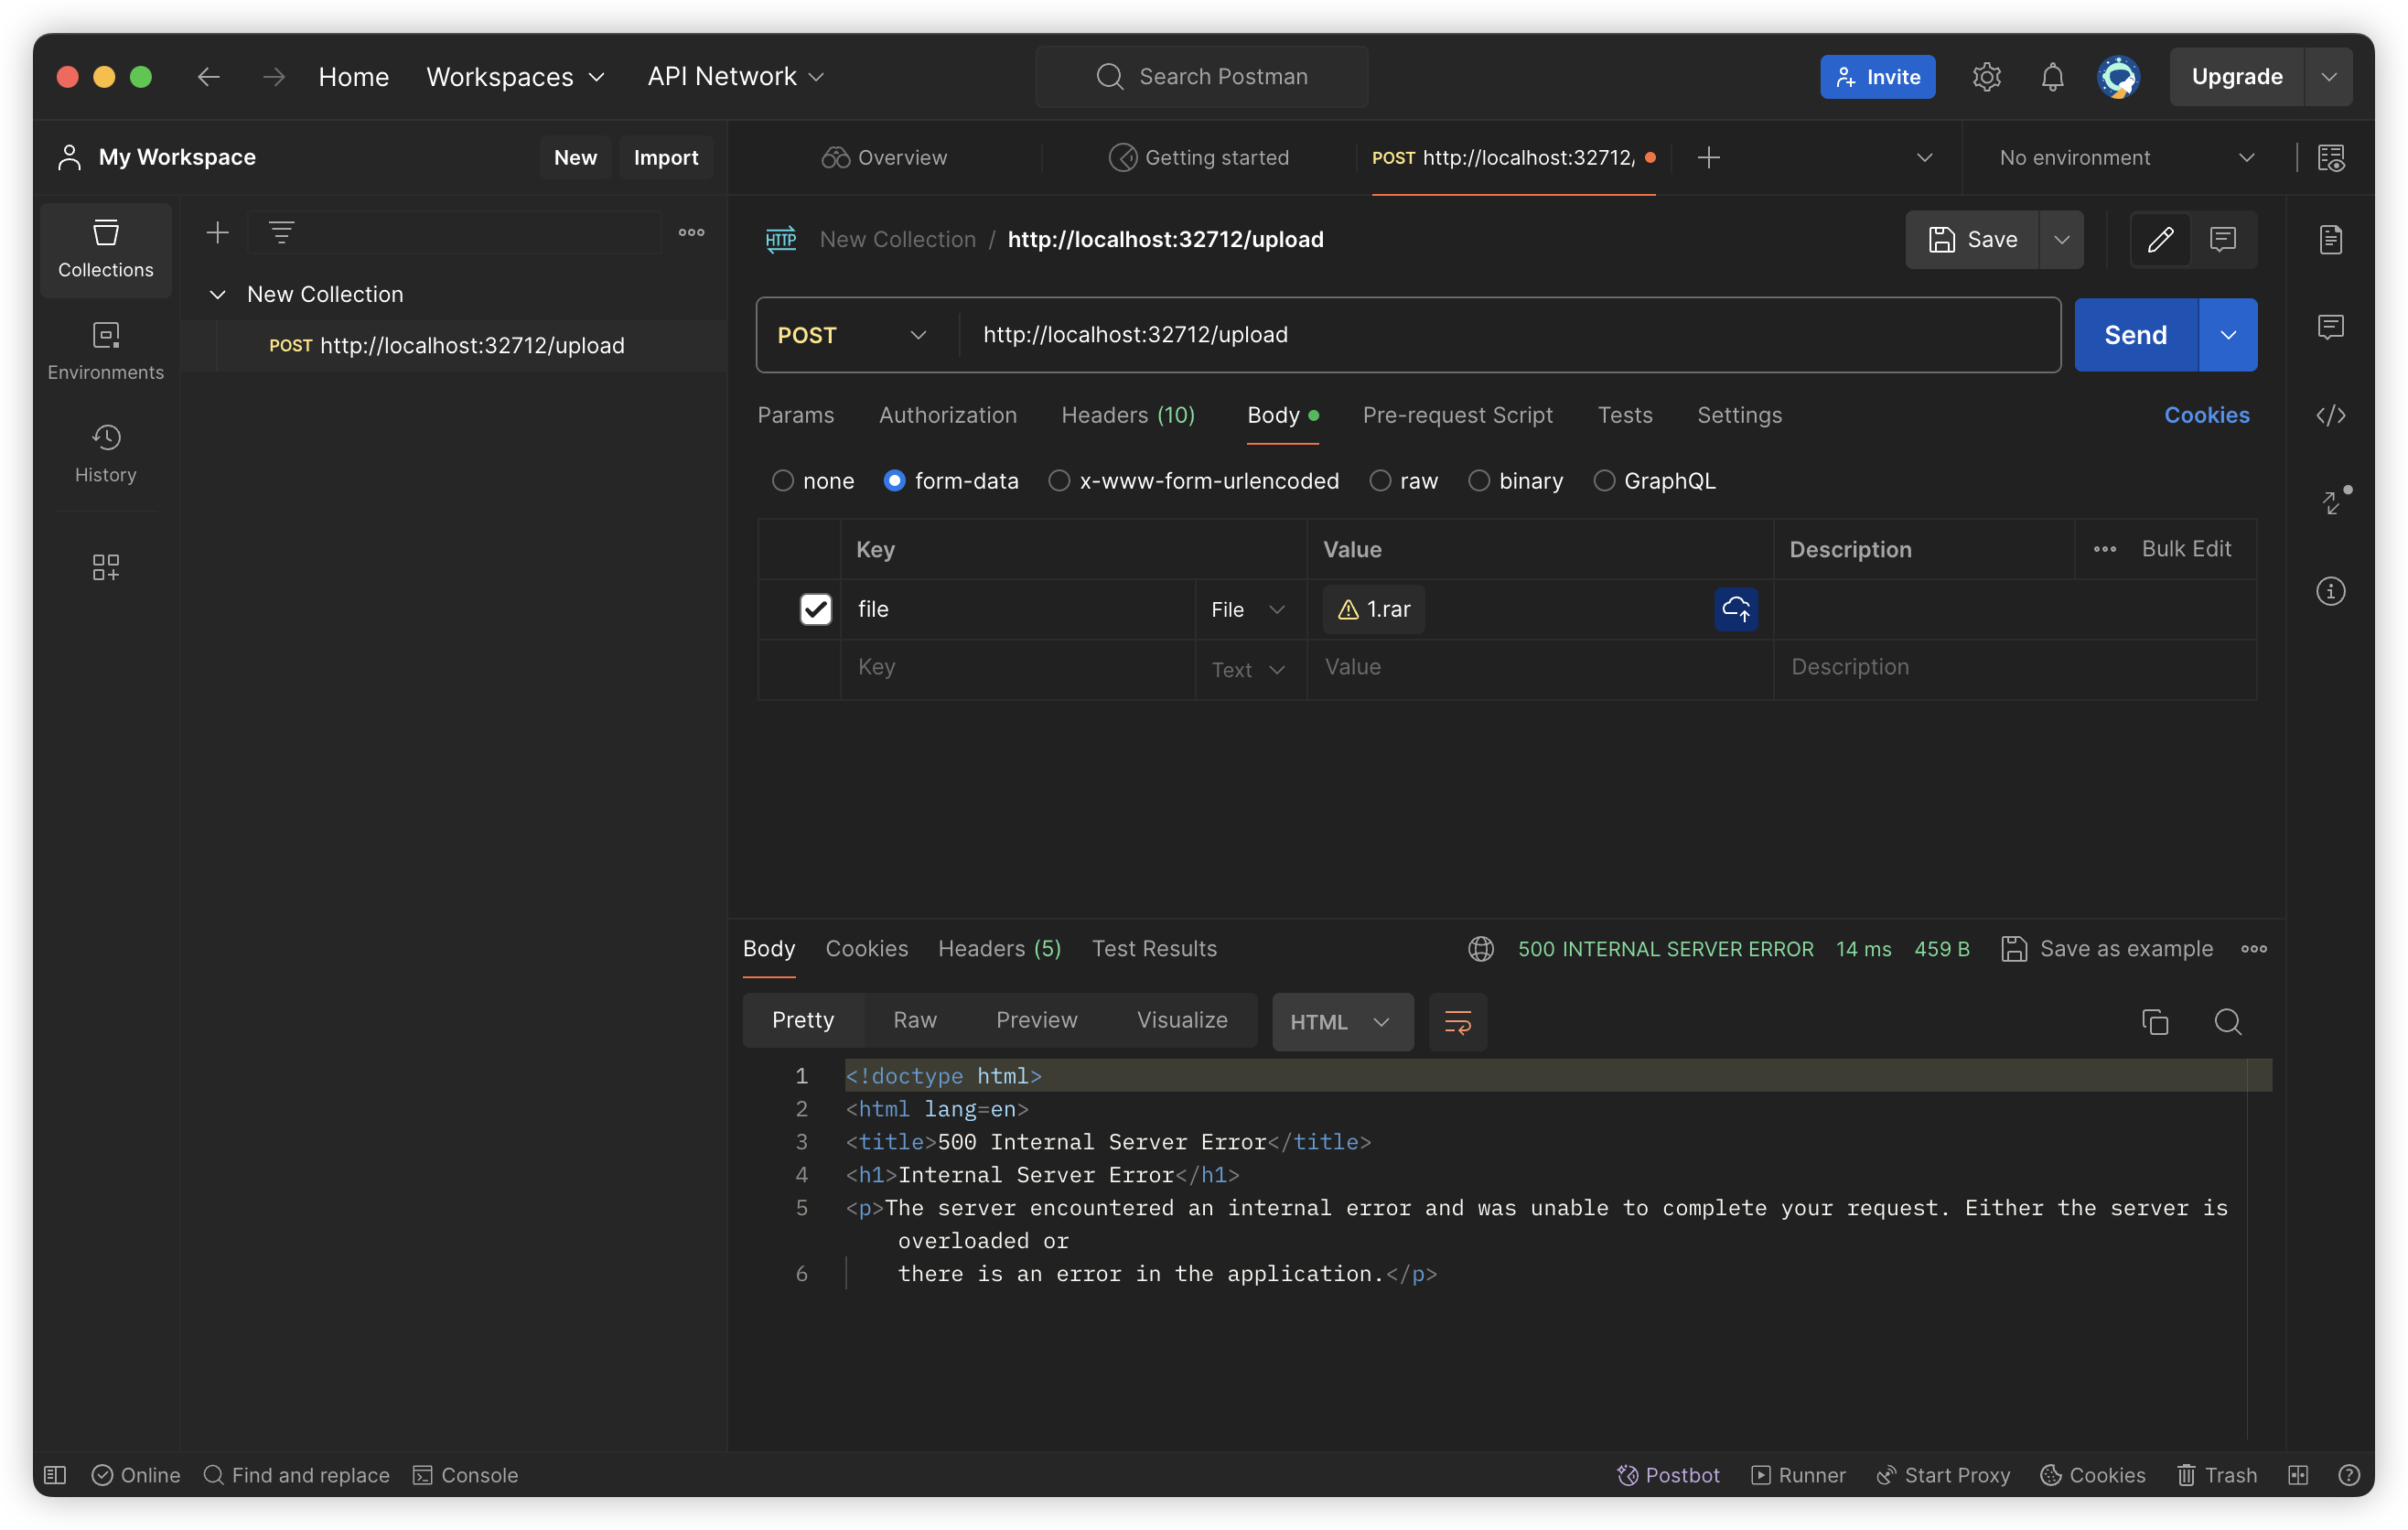Collapse the New Collection tree
Viewport: 2408px width, 1530px height.
click(217, 294)
